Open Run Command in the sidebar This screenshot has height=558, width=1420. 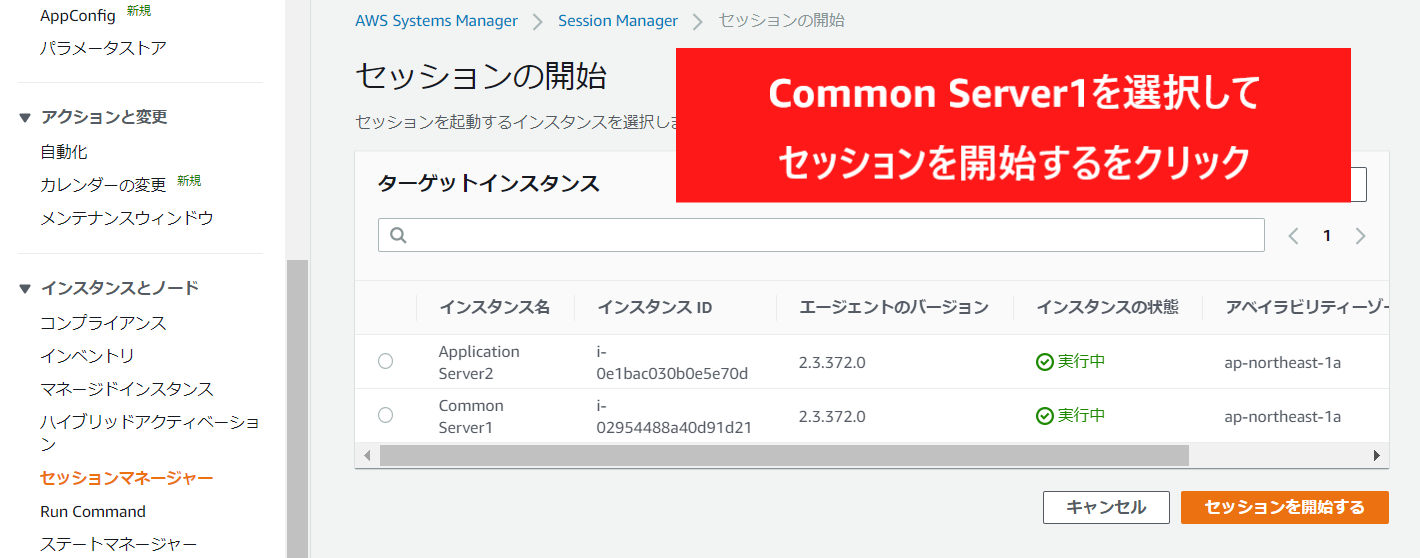click(93, 511)
